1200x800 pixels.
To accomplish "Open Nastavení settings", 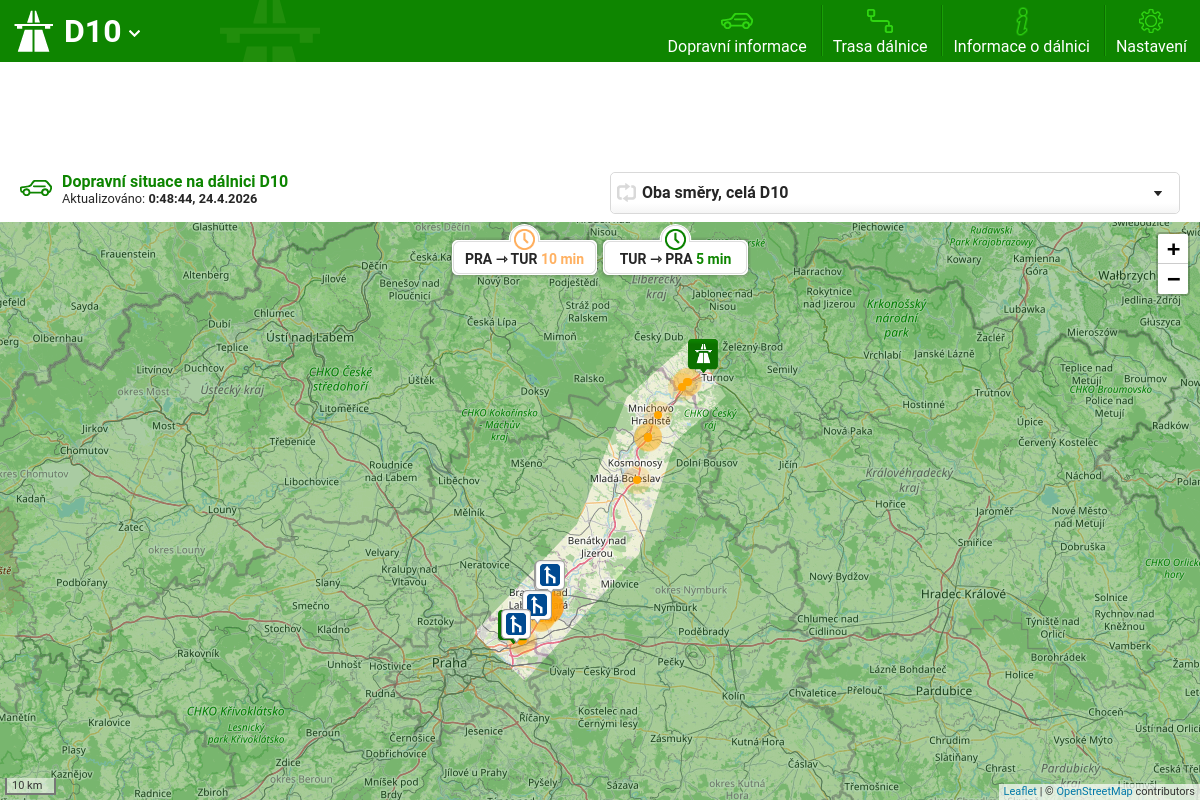I will point(1151,32).
